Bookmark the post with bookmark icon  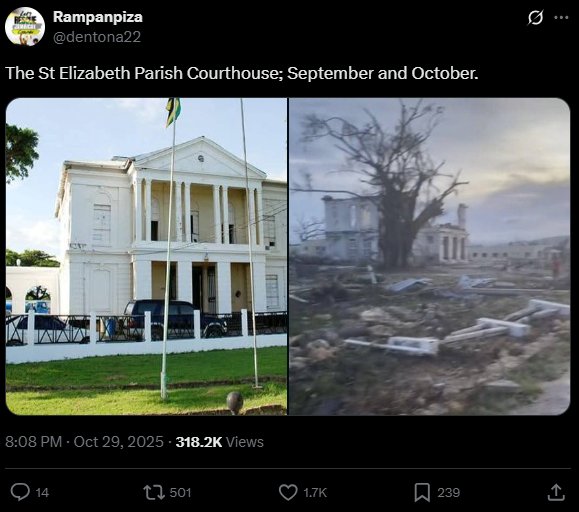click(422, 492)
